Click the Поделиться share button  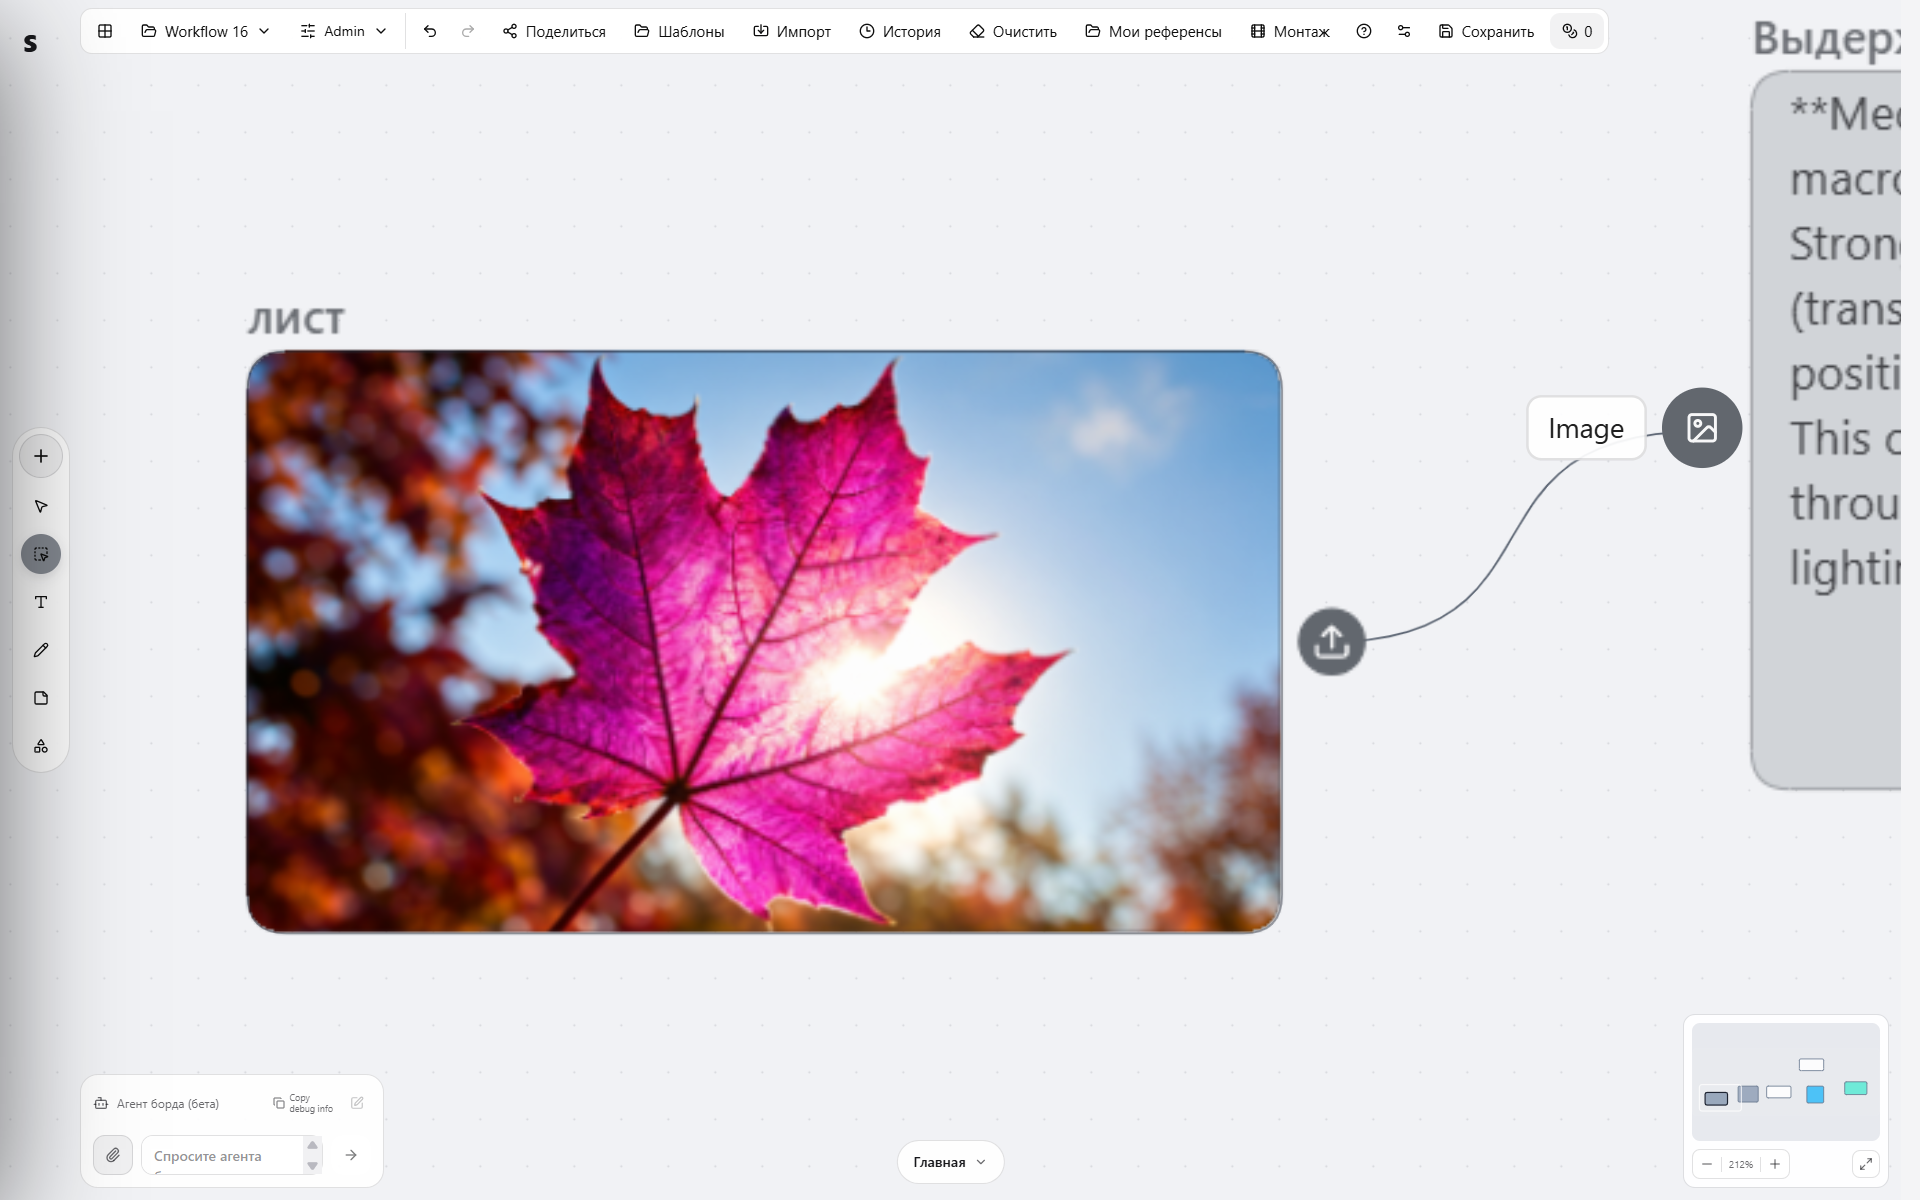tap(554, 31)
